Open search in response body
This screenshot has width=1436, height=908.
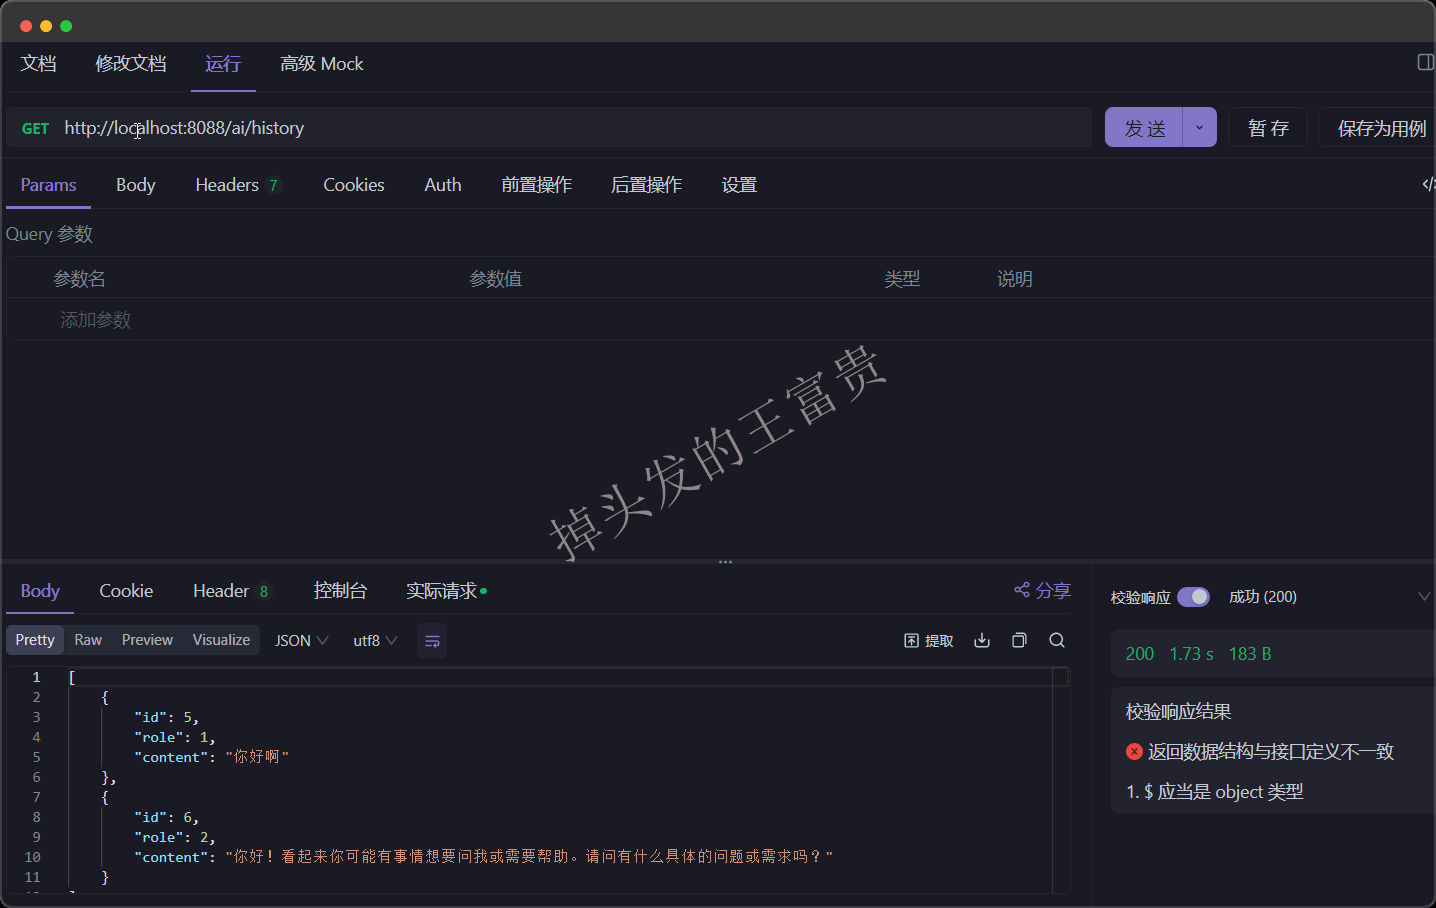pos(1057,640)
